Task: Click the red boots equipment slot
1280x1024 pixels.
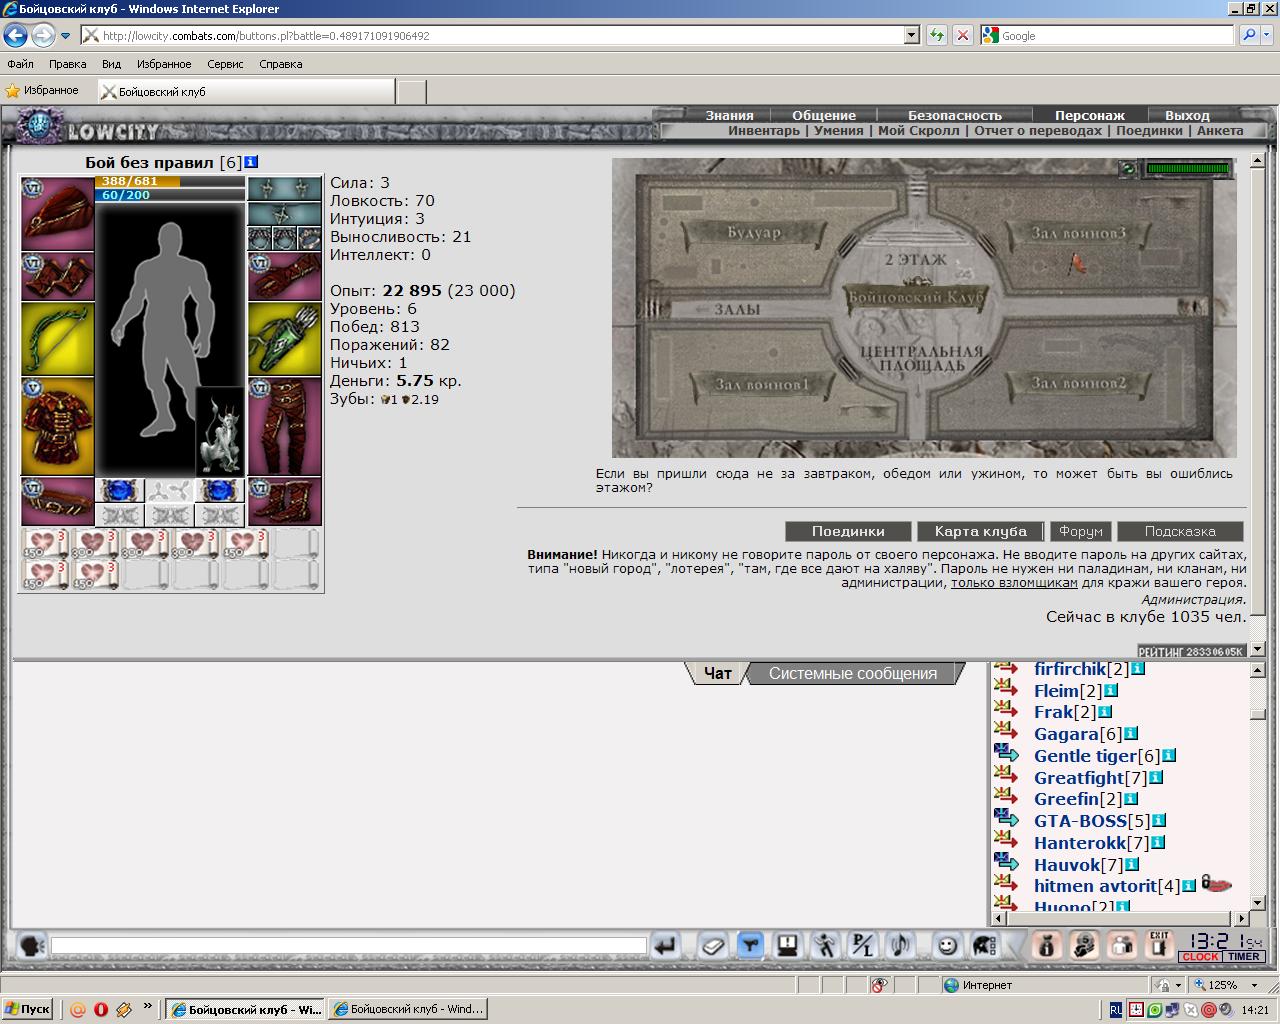Action: (x=285, y=501)
